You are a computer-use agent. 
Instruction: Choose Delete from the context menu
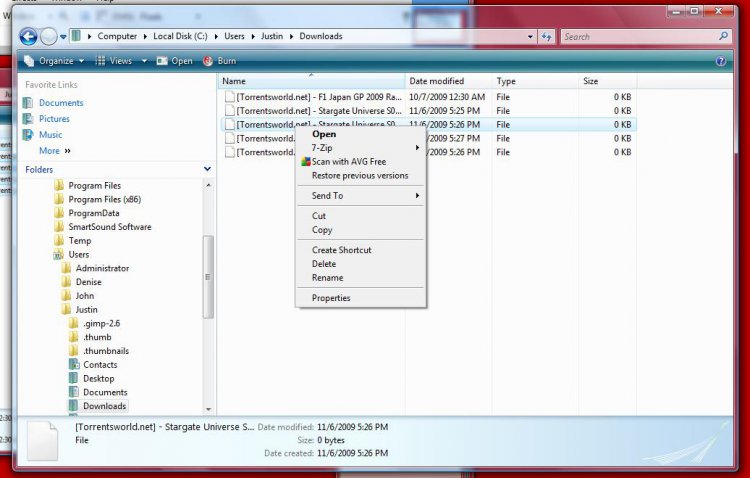pyautogui.click(x=361, y=264)
